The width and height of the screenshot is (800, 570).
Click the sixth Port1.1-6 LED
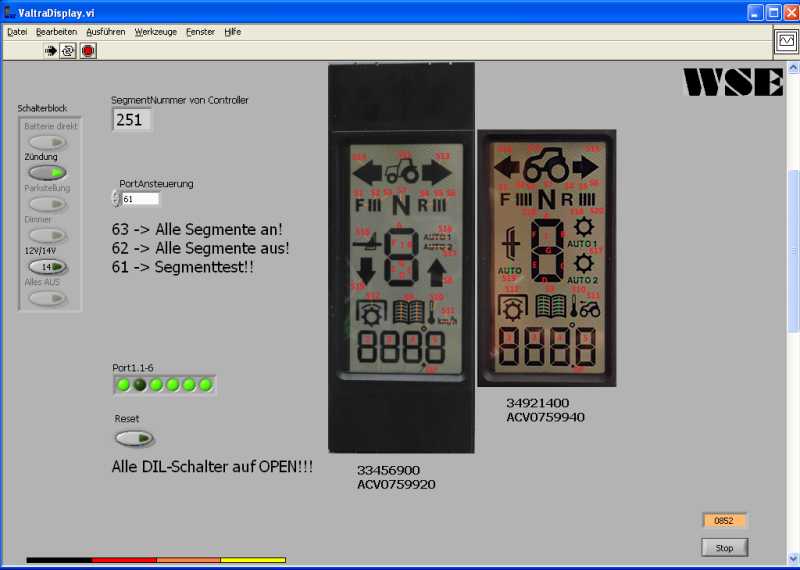206,385
